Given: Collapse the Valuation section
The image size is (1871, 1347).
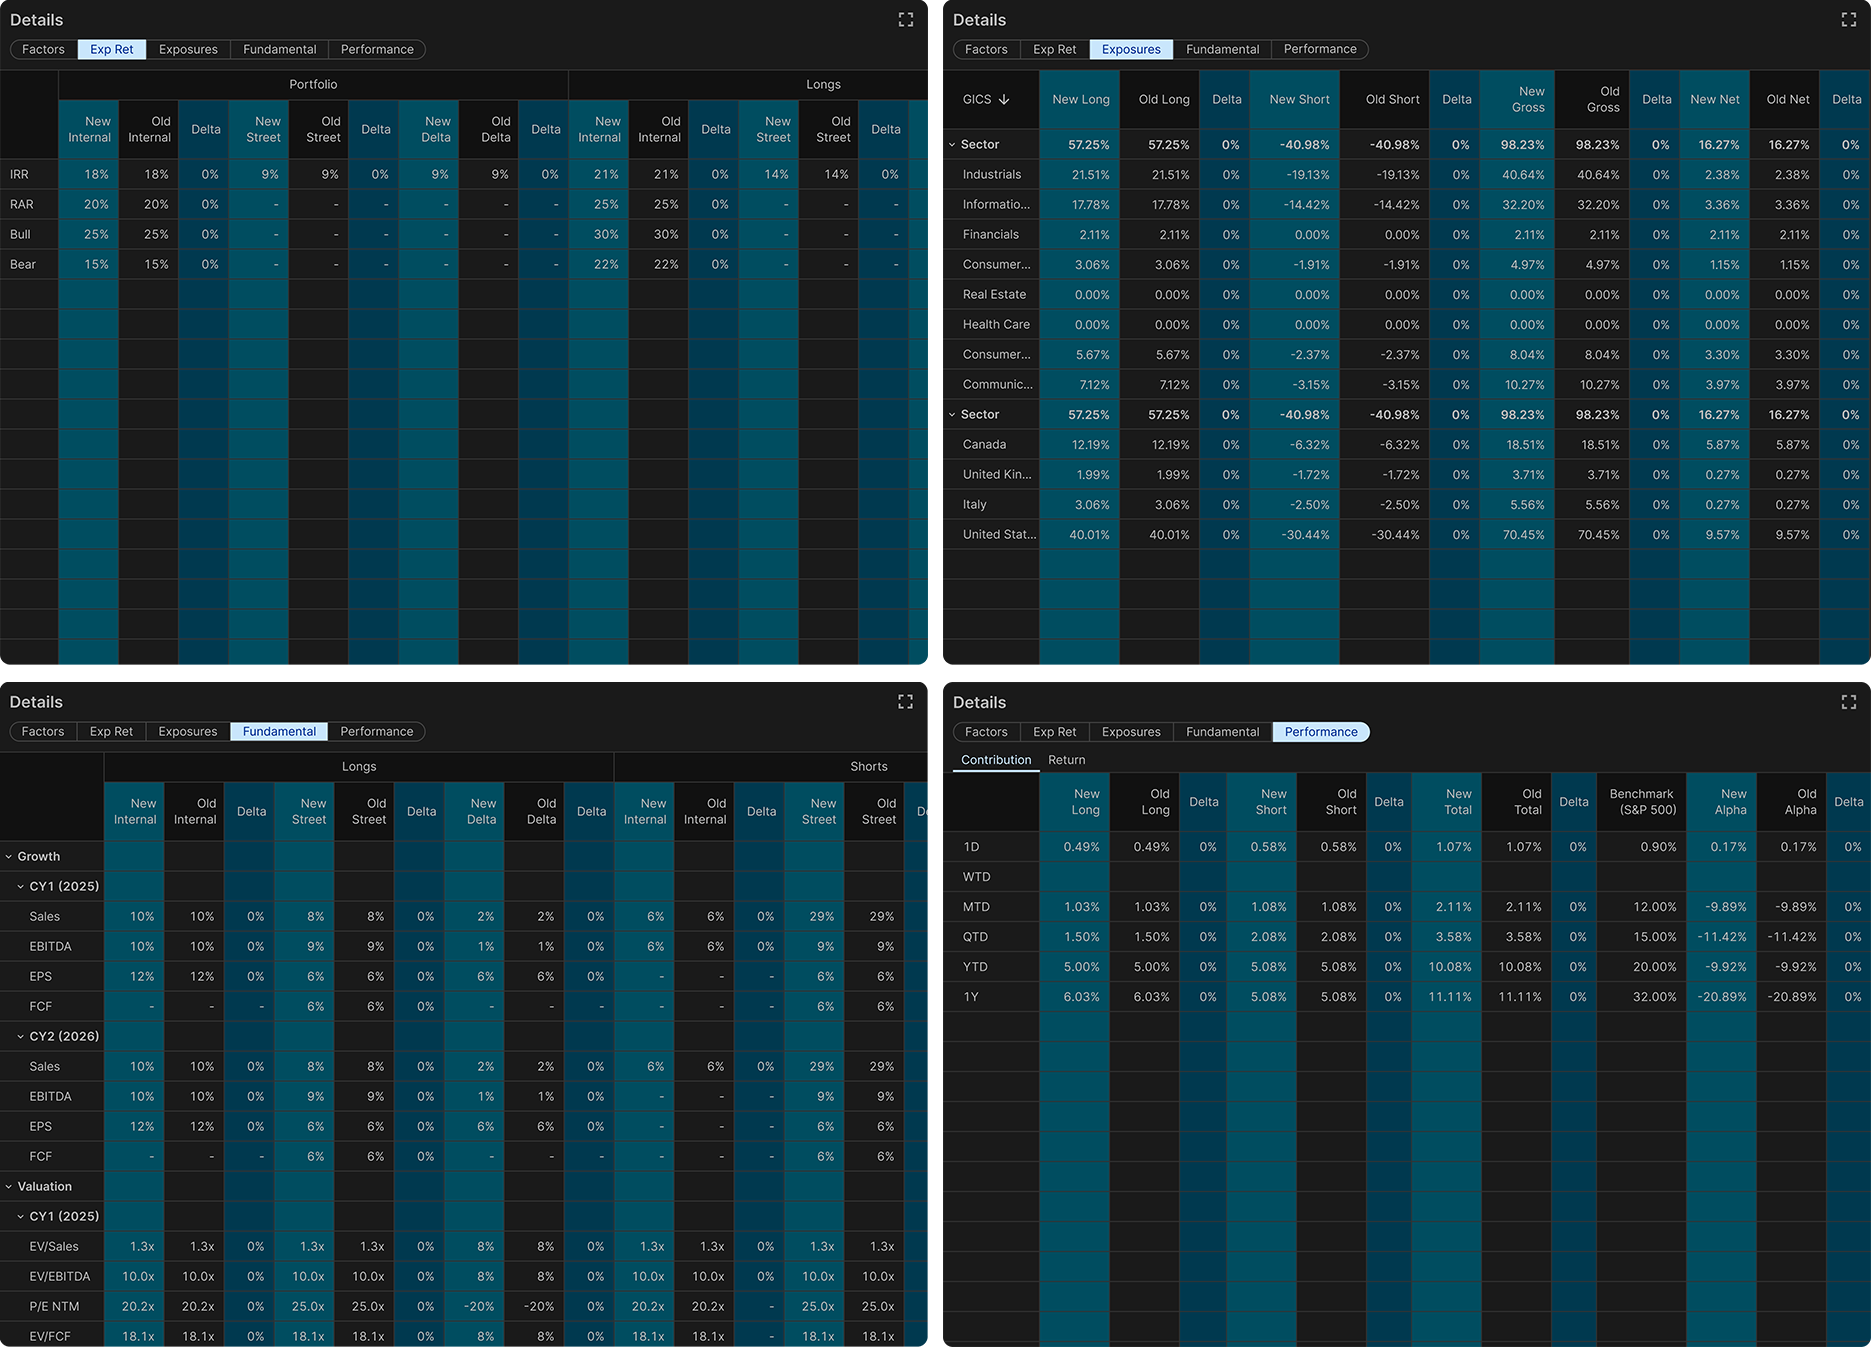Looking at the screenshot, I should [9, 1186].
